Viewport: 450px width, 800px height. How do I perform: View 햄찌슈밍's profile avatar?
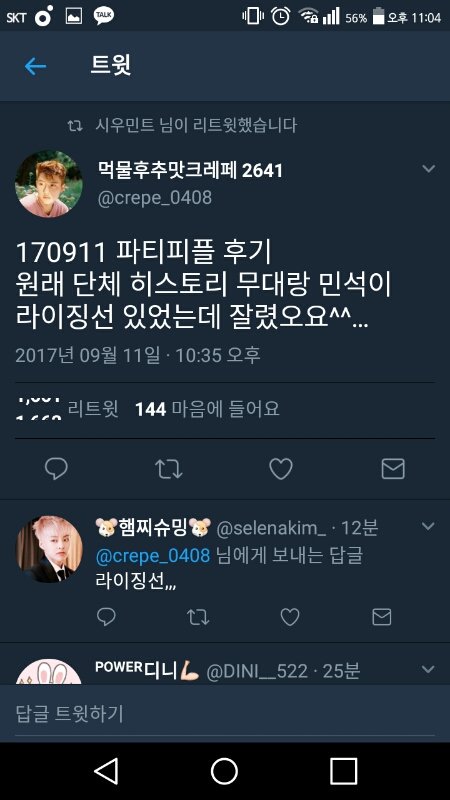click(x=49, y=549)
